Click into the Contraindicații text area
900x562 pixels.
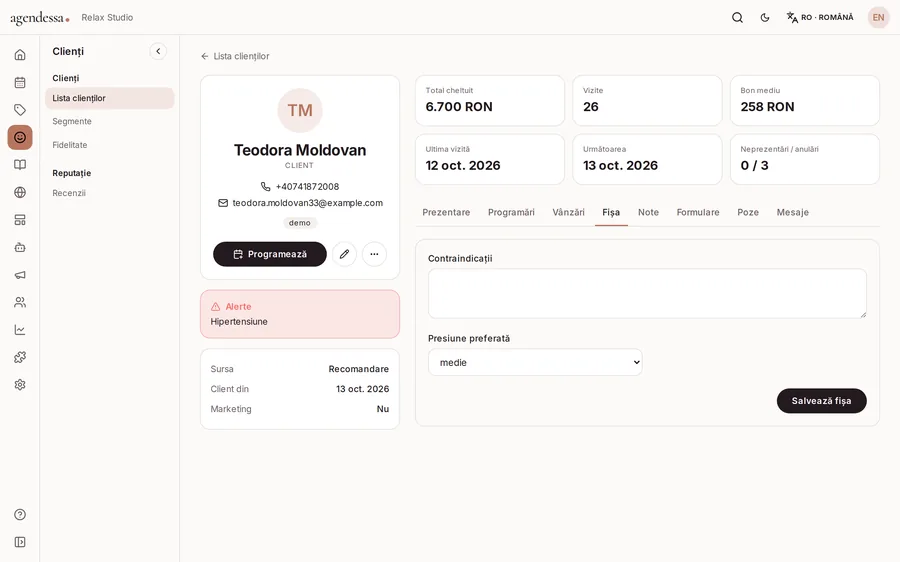point(647,293)
